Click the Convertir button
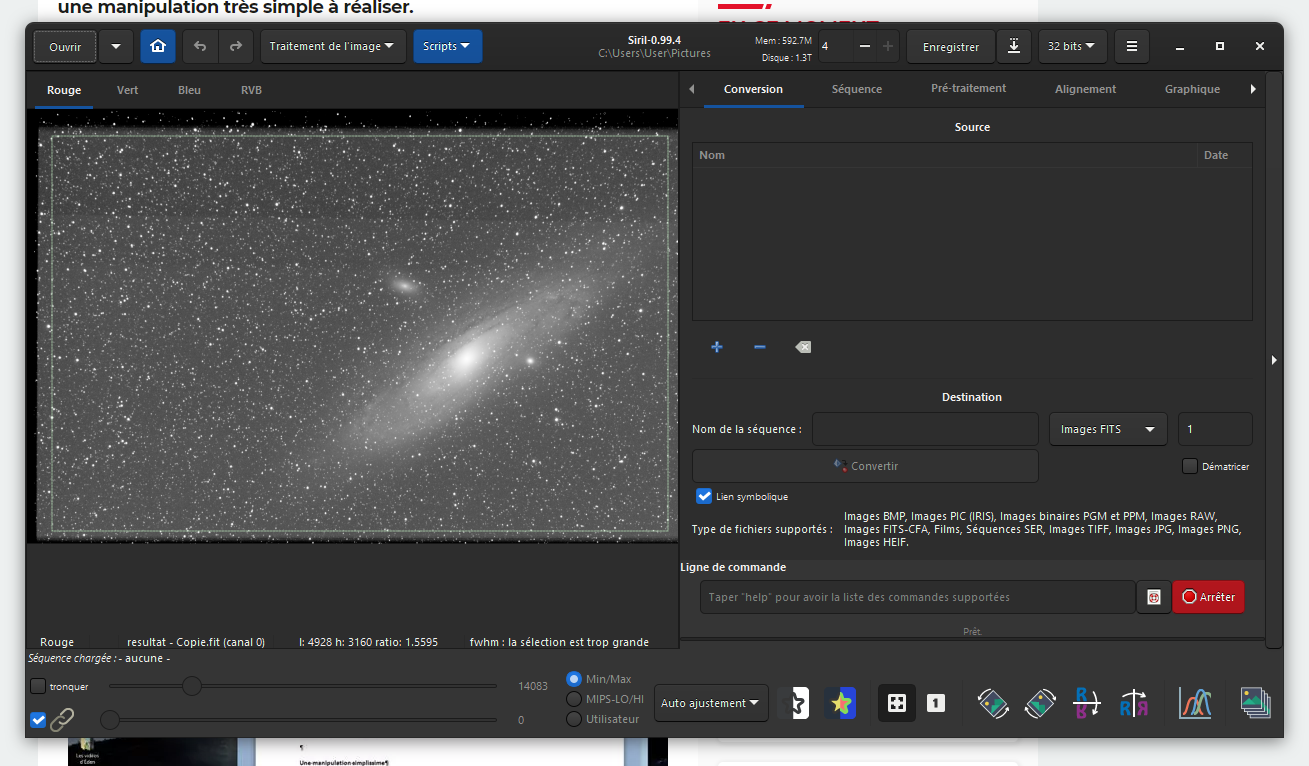 point(866,466)
